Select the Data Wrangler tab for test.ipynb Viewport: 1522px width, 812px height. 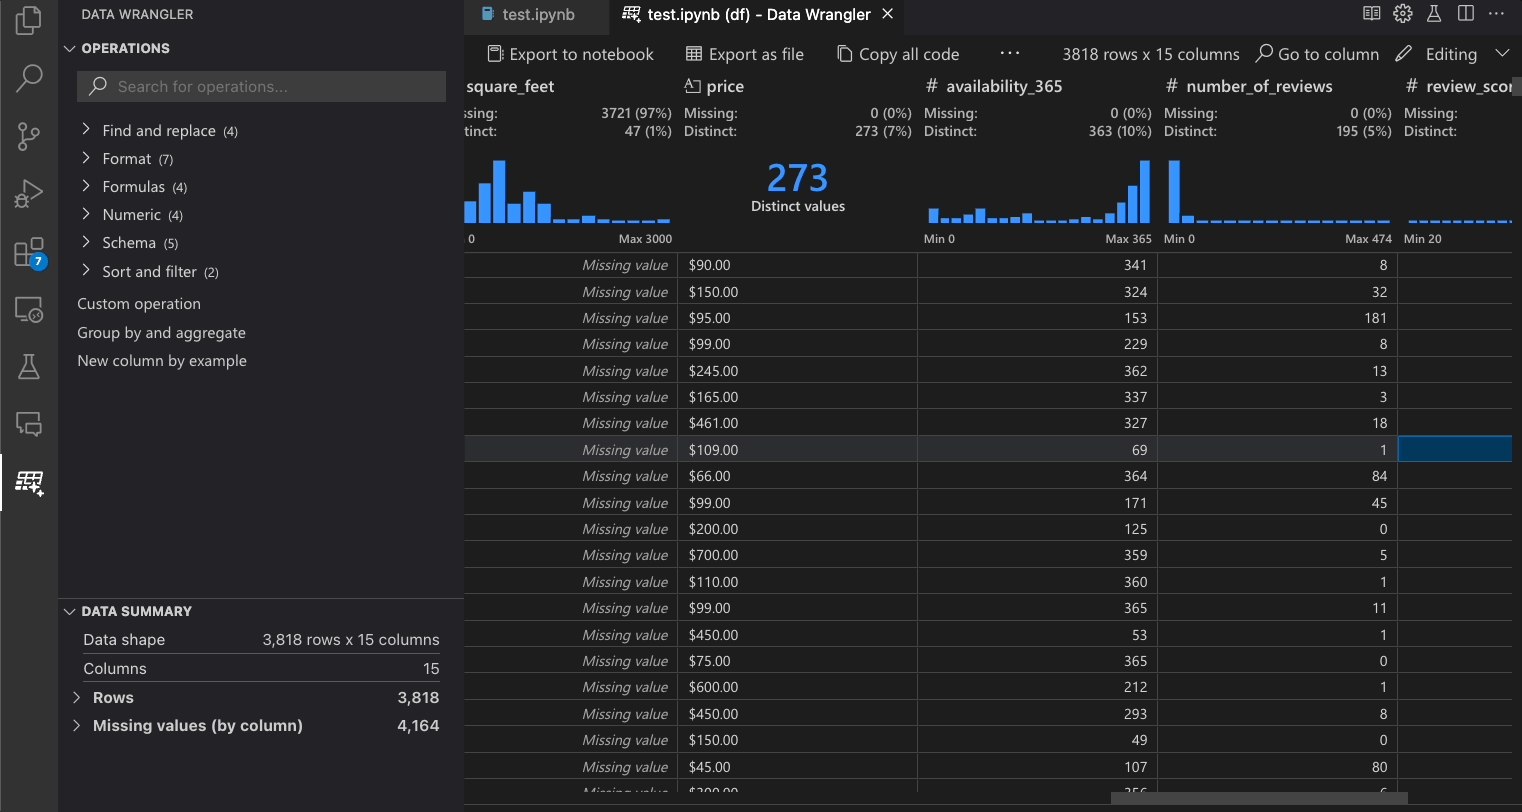(x=745, y=14)
